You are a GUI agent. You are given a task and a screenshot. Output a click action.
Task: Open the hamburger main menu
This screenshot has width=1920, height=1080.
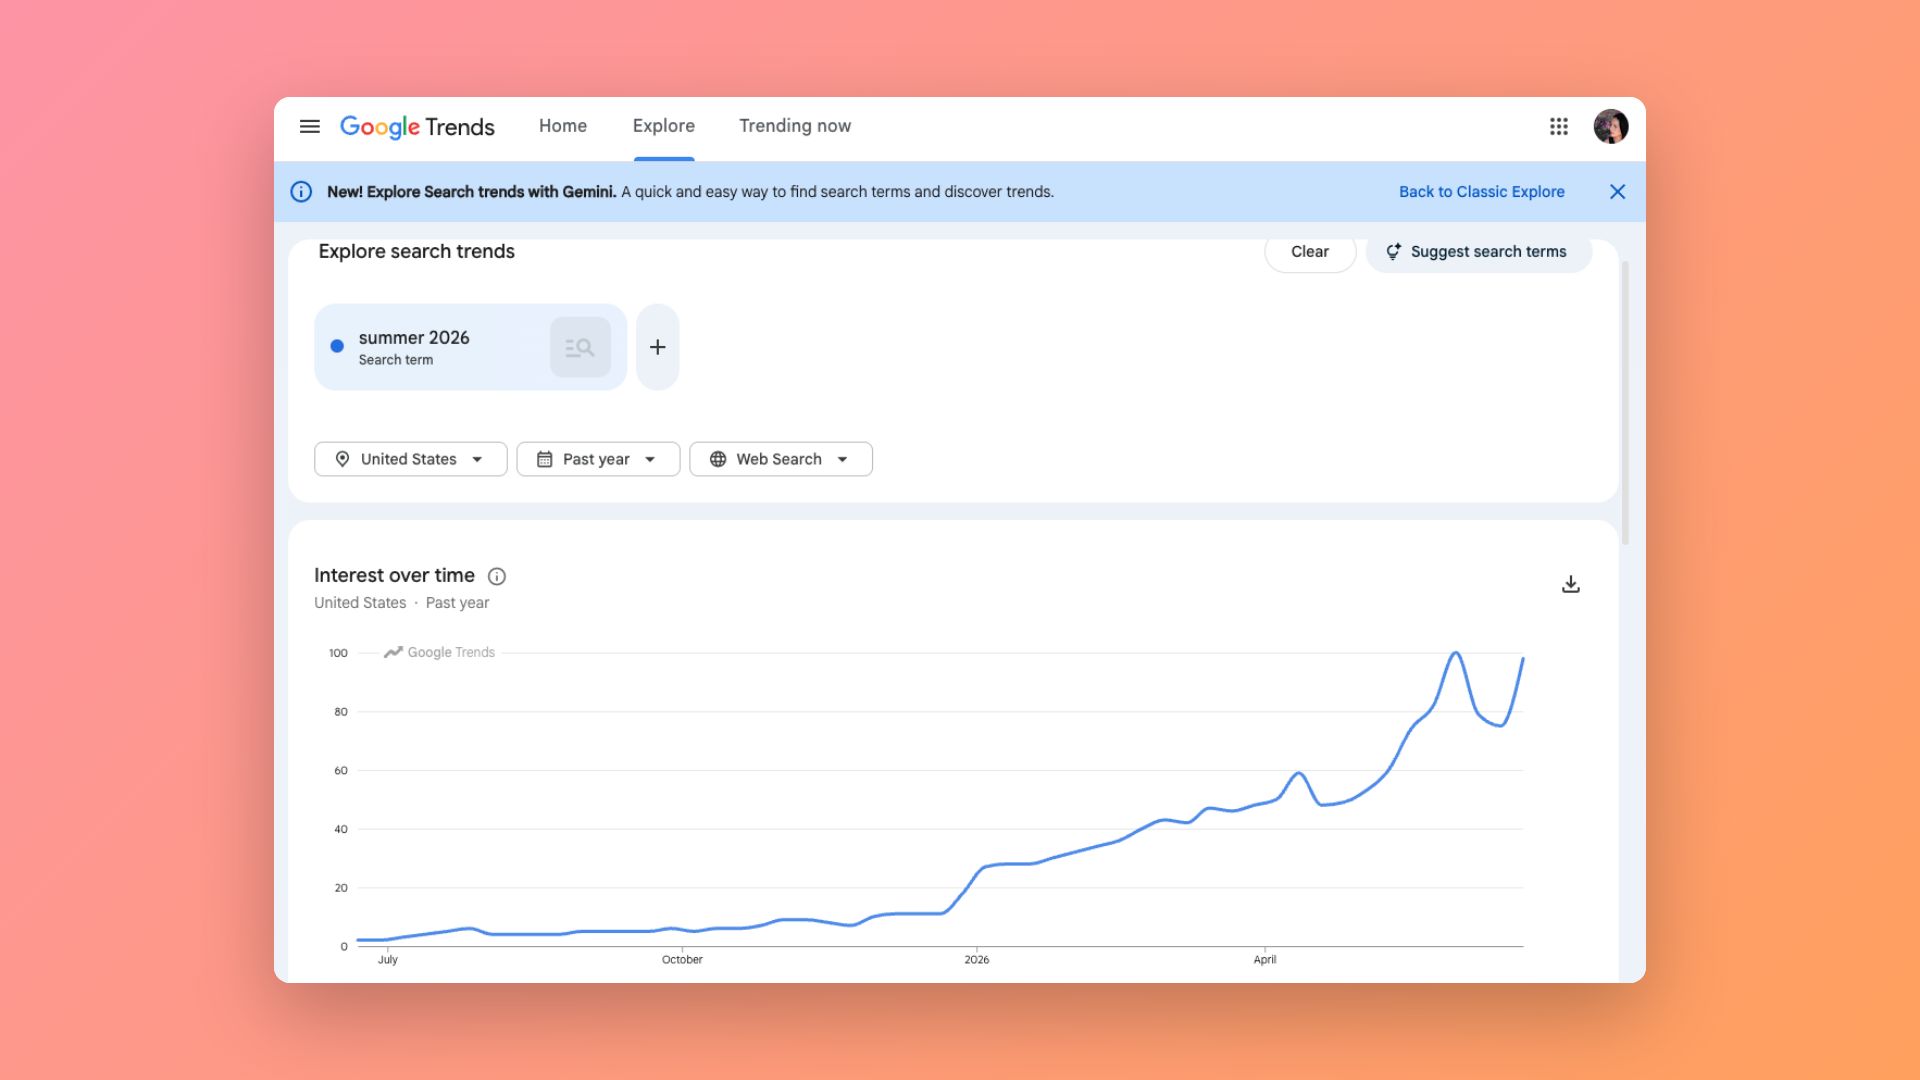click(x=310, y=126)
